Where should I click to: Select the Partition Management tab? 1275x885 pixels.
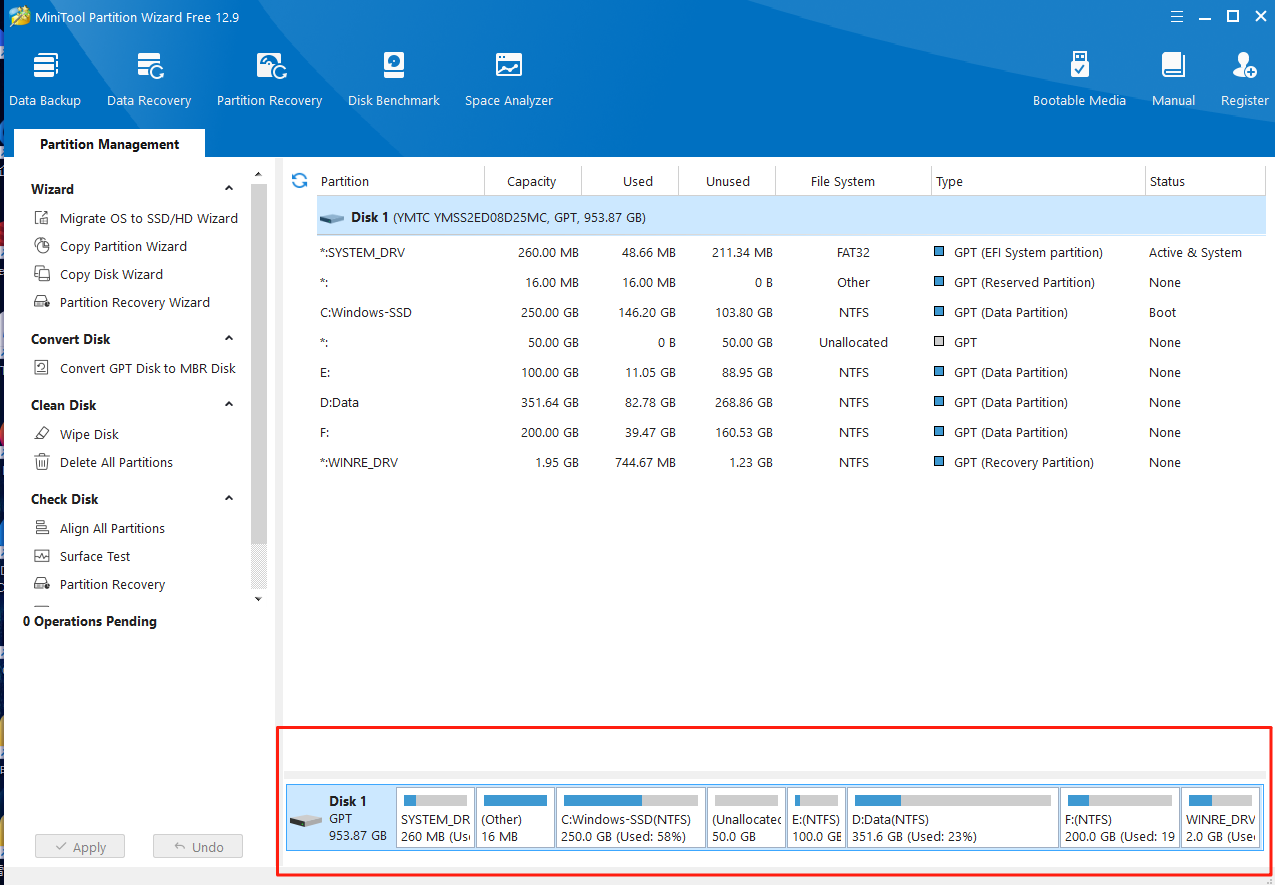(x=110, y=144)
